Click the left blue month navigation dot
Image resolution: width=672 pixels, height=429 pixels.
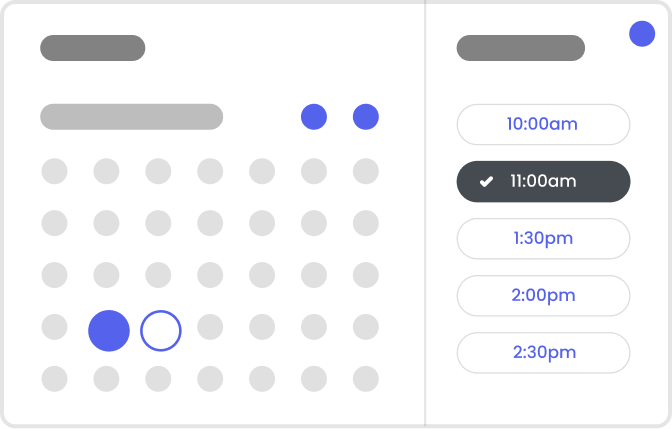314,117
